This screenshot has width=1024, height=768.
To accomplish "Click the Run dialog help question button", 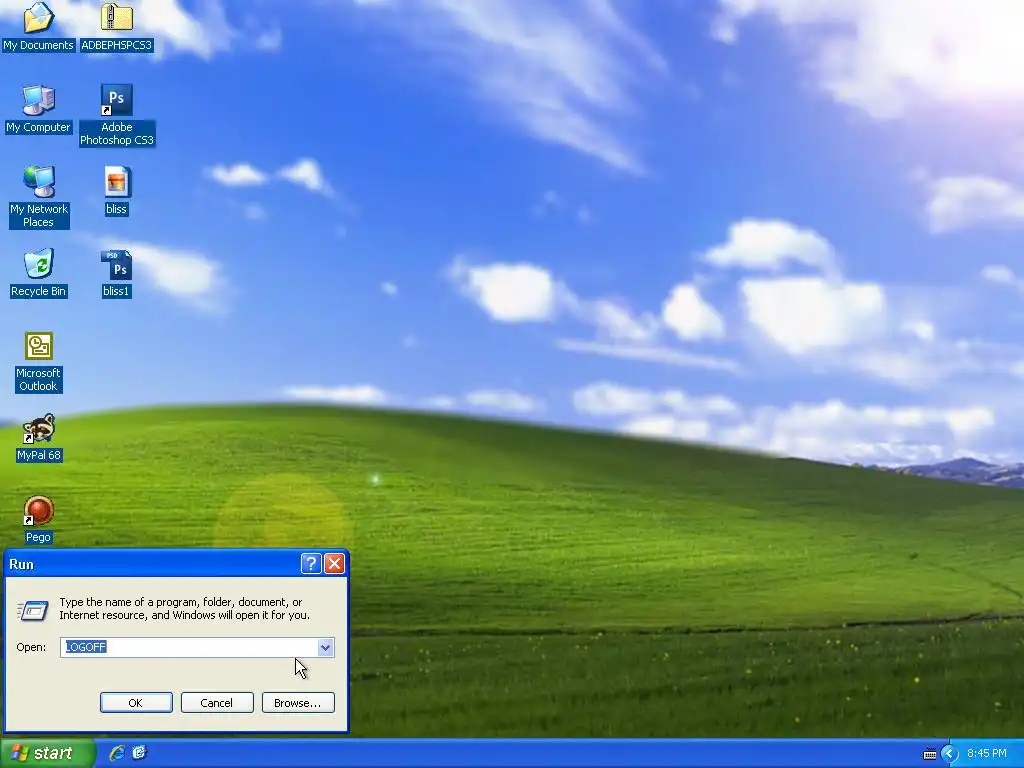I will (x=311, y=564).
